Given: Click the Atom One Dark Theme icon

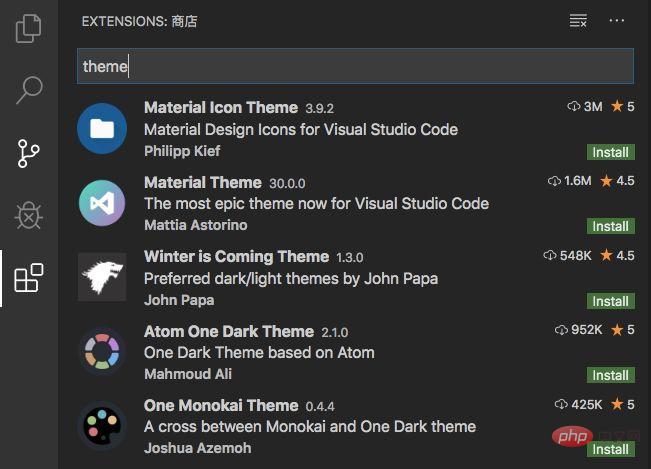Looking at the screenshot, I should pyautogui.click(x=102, y=351).
